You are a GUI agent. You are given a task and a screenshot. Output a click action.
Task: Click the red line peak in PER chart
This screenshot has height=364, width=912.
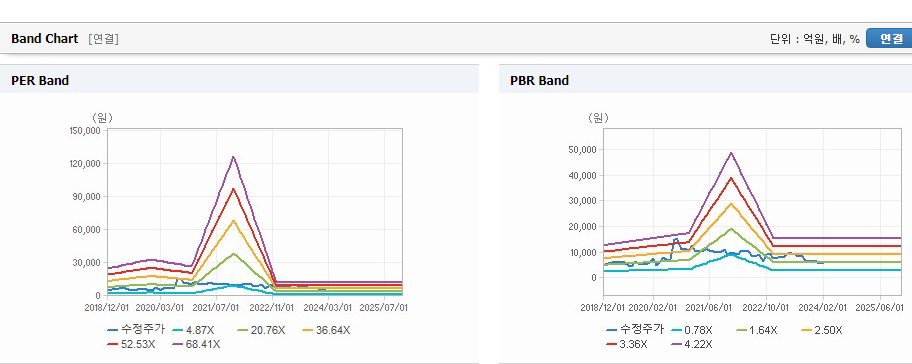pos(233,189)
